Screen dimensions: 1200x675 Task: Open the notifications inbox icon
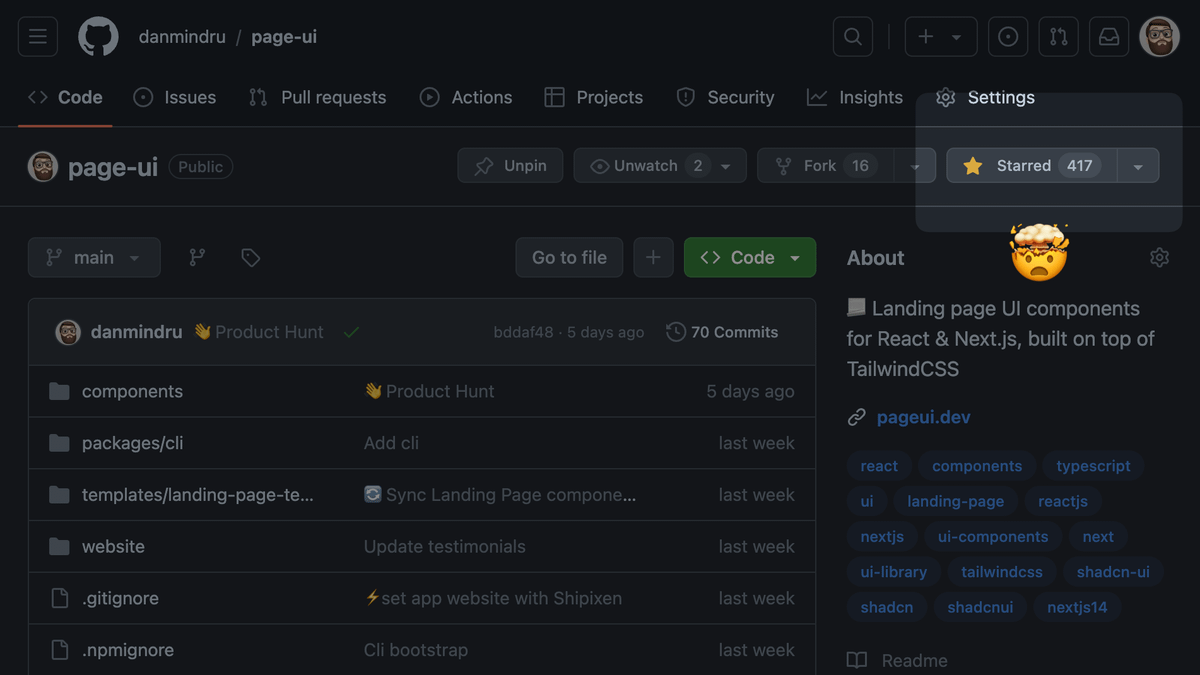[1109, 37]
